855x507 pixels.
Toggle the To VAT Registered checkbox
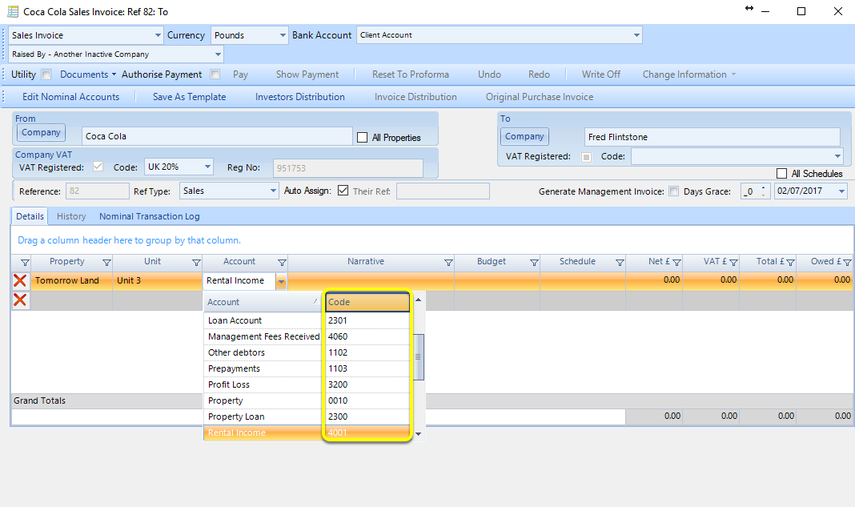(586, 157)
